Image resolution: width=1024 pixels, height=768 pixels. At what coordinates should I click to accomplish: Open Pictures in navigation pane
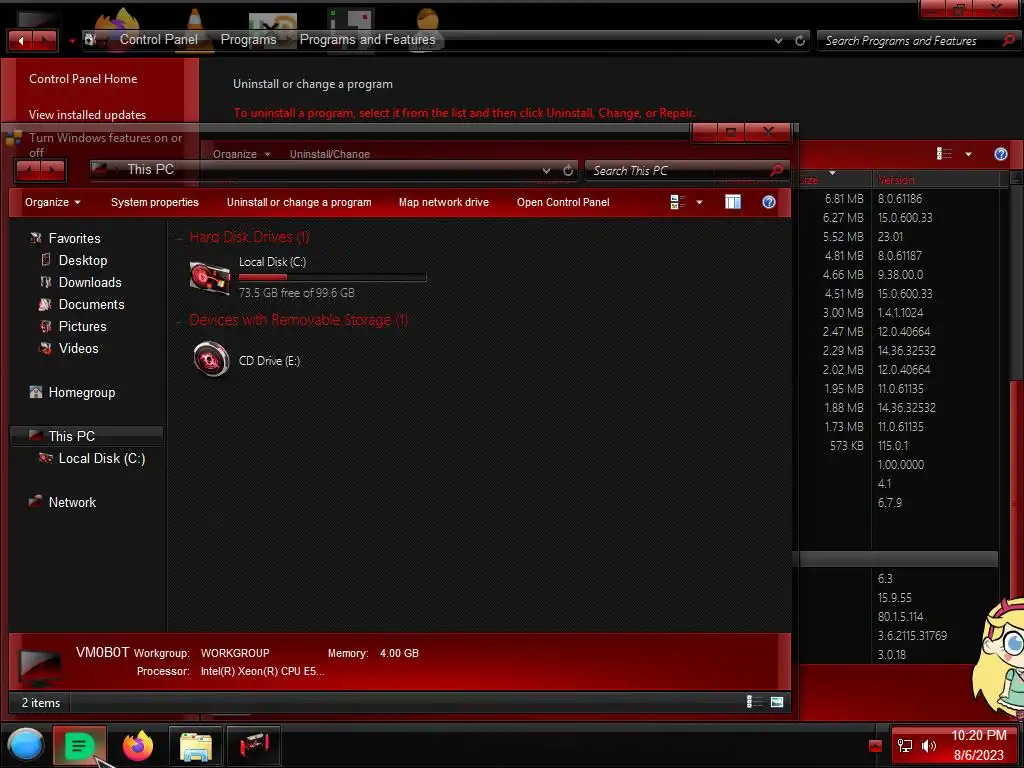82,326
